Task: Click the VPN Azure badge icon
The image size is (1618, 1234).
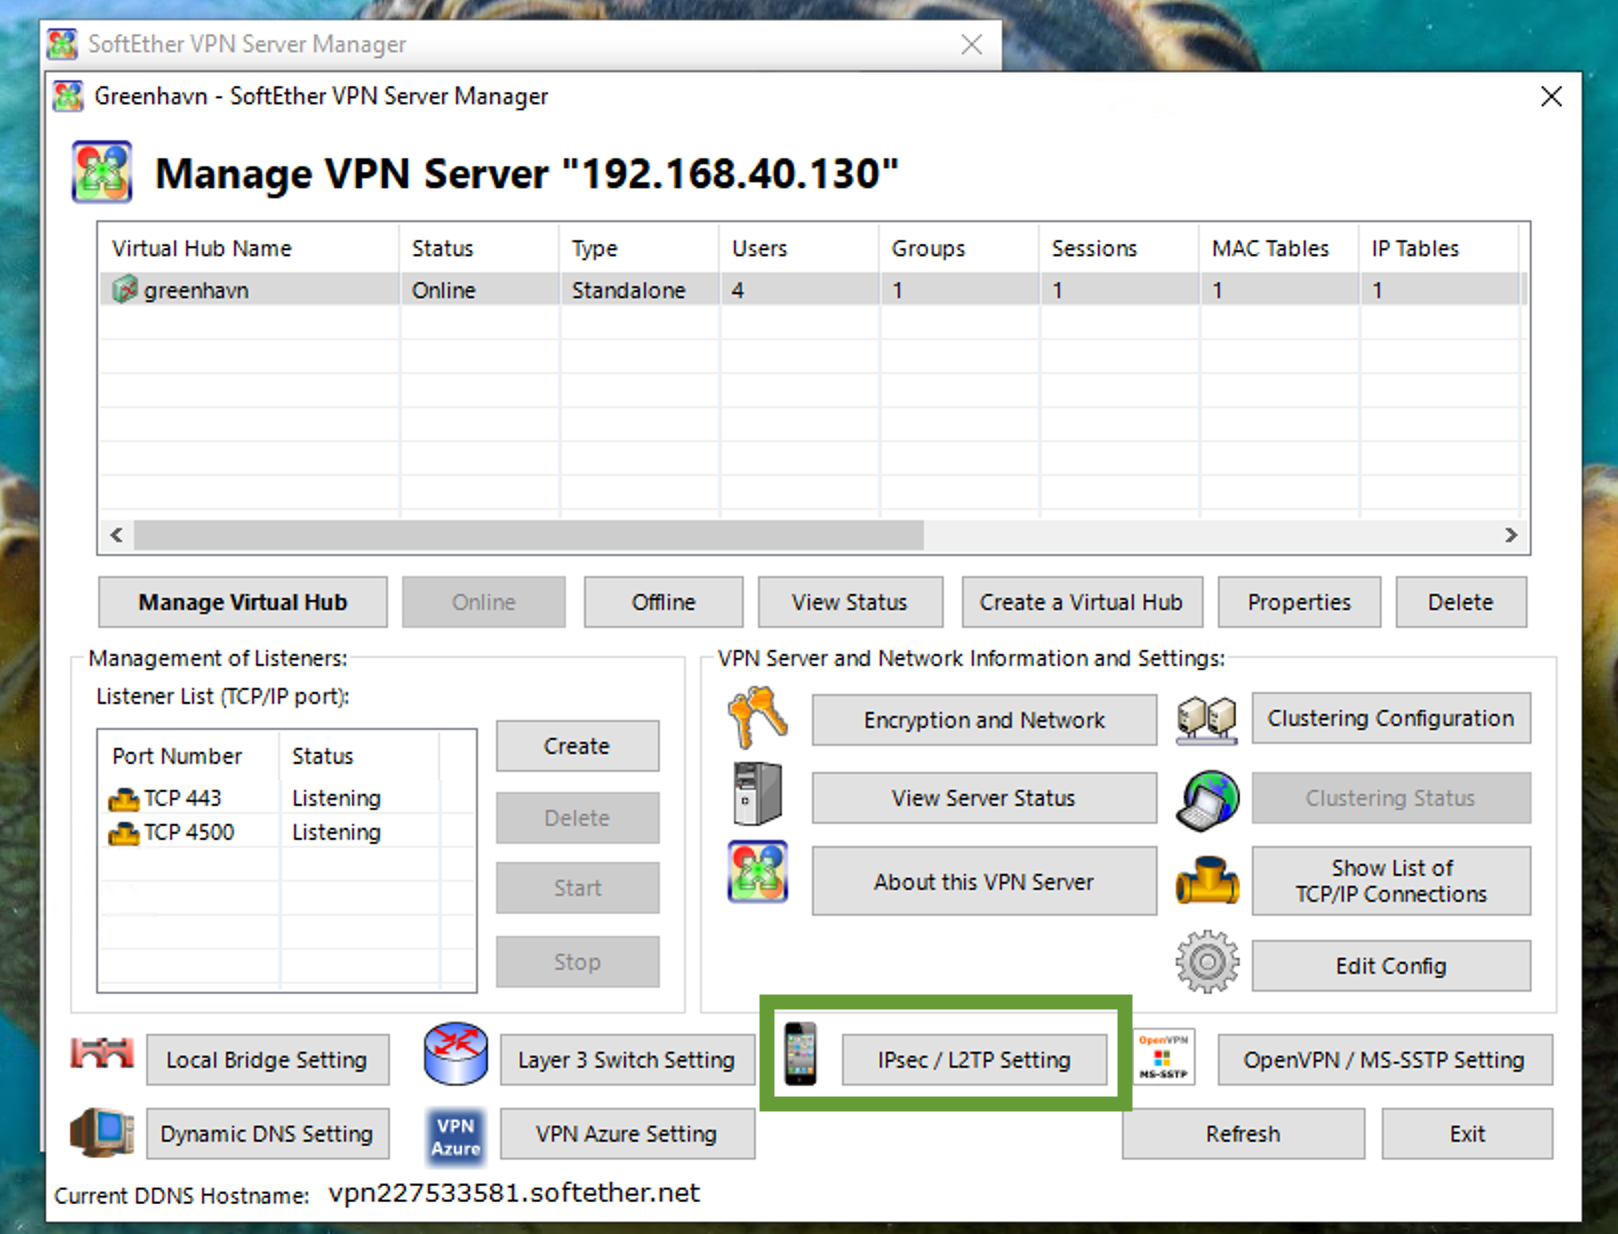Action: 455,1136
